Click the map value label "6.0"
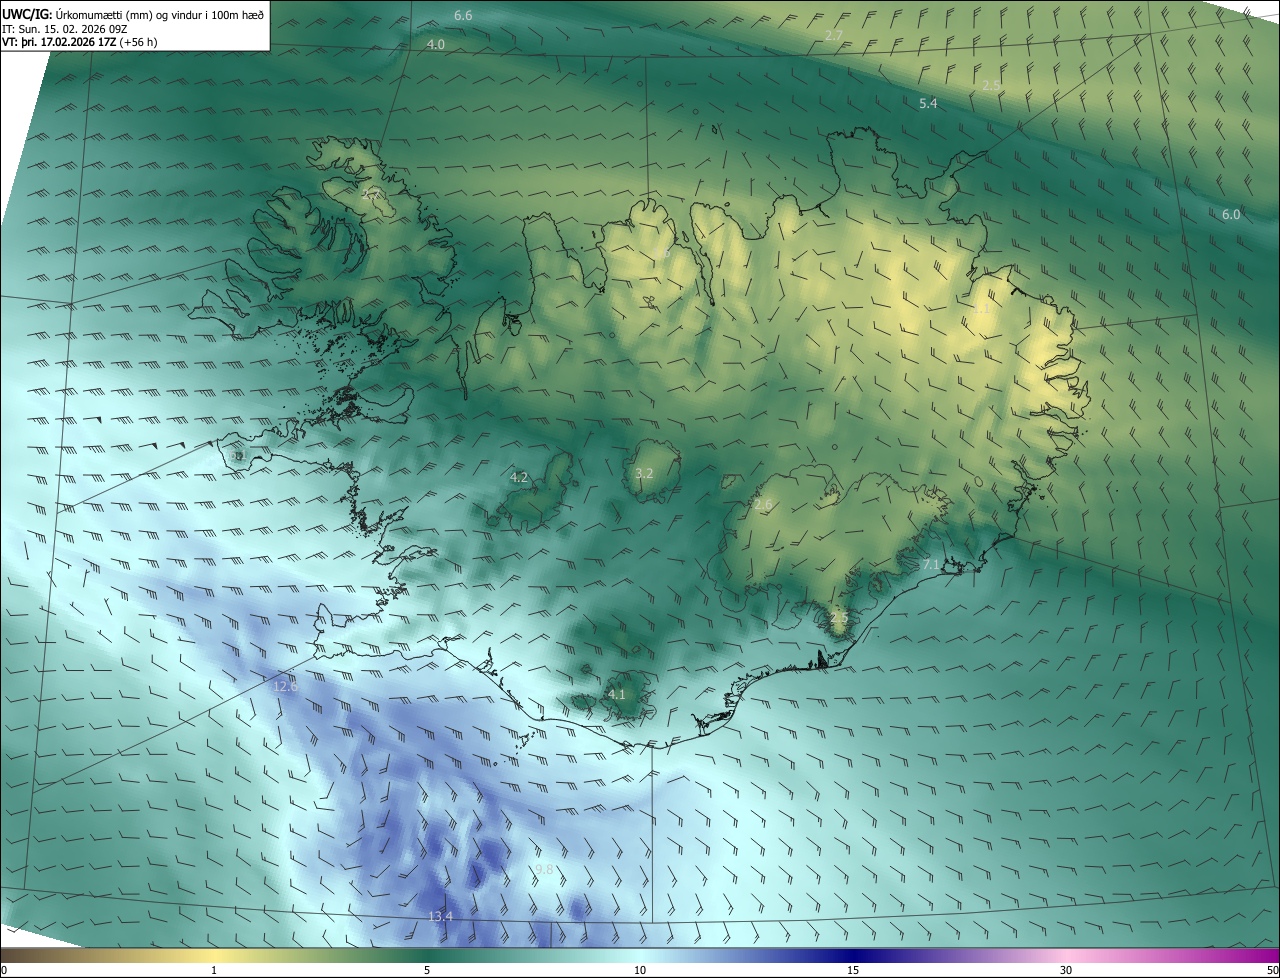This screenshot has width=1280, height=978. (x=1231, y=214)
